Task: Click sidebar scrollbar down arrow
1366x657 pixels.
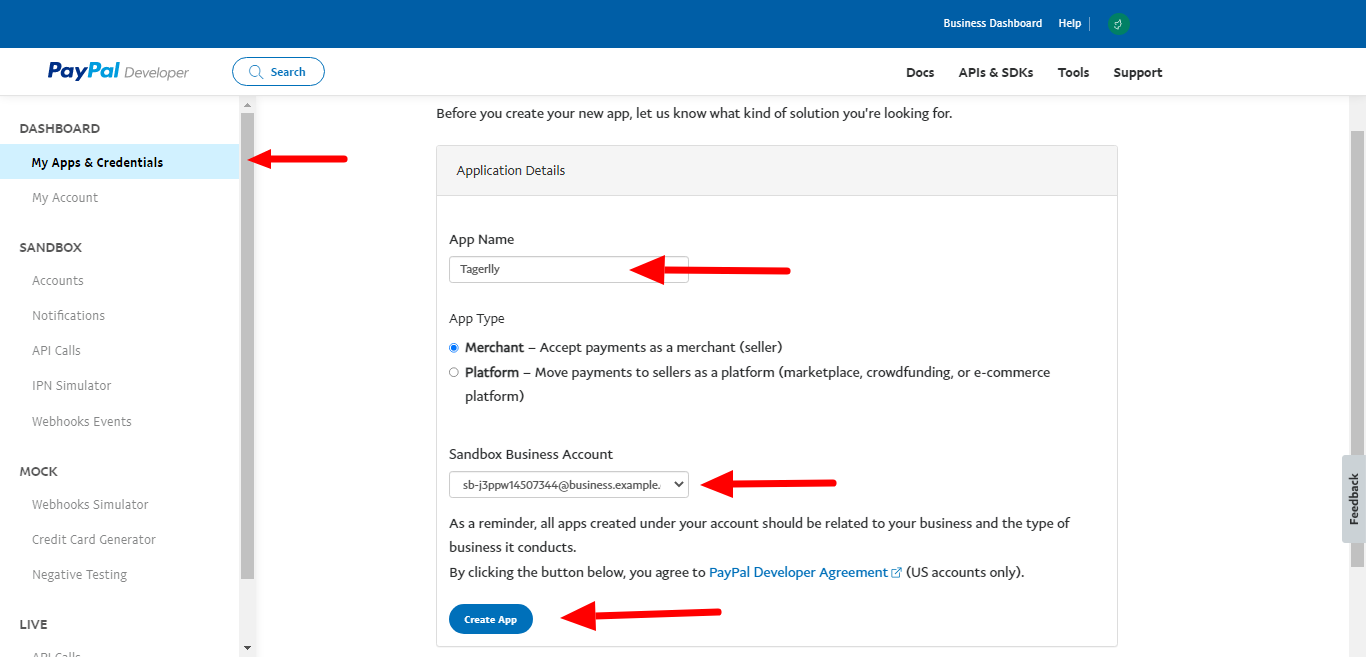Action: 248,647
